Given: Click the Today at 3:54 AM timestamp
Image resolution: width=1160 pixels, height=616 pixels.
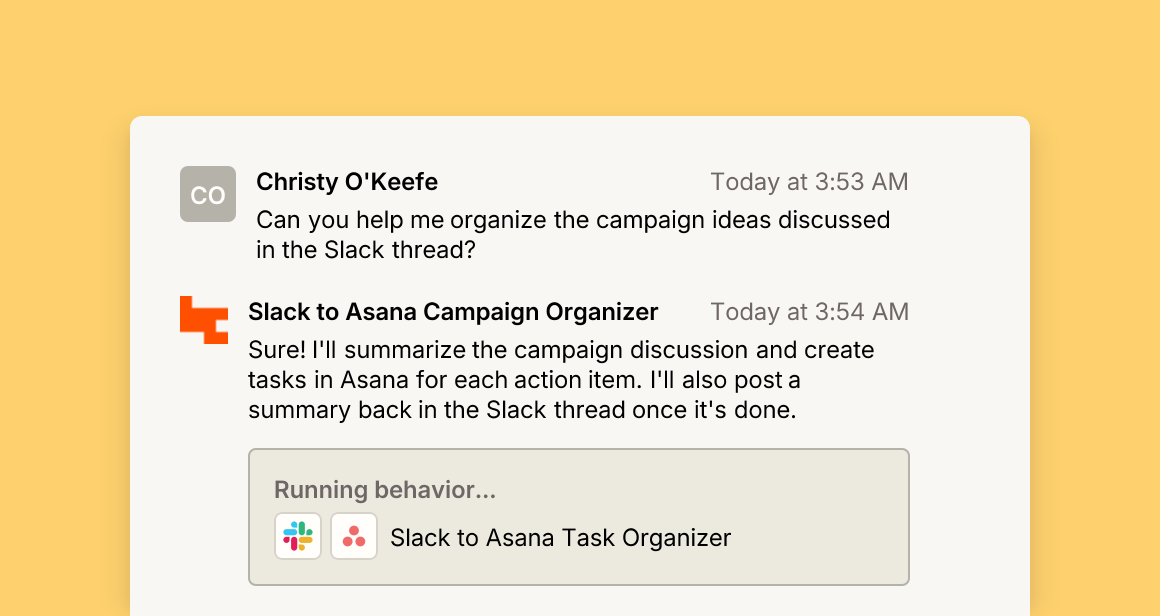Looking at the screenshot, I should point(809,312).
